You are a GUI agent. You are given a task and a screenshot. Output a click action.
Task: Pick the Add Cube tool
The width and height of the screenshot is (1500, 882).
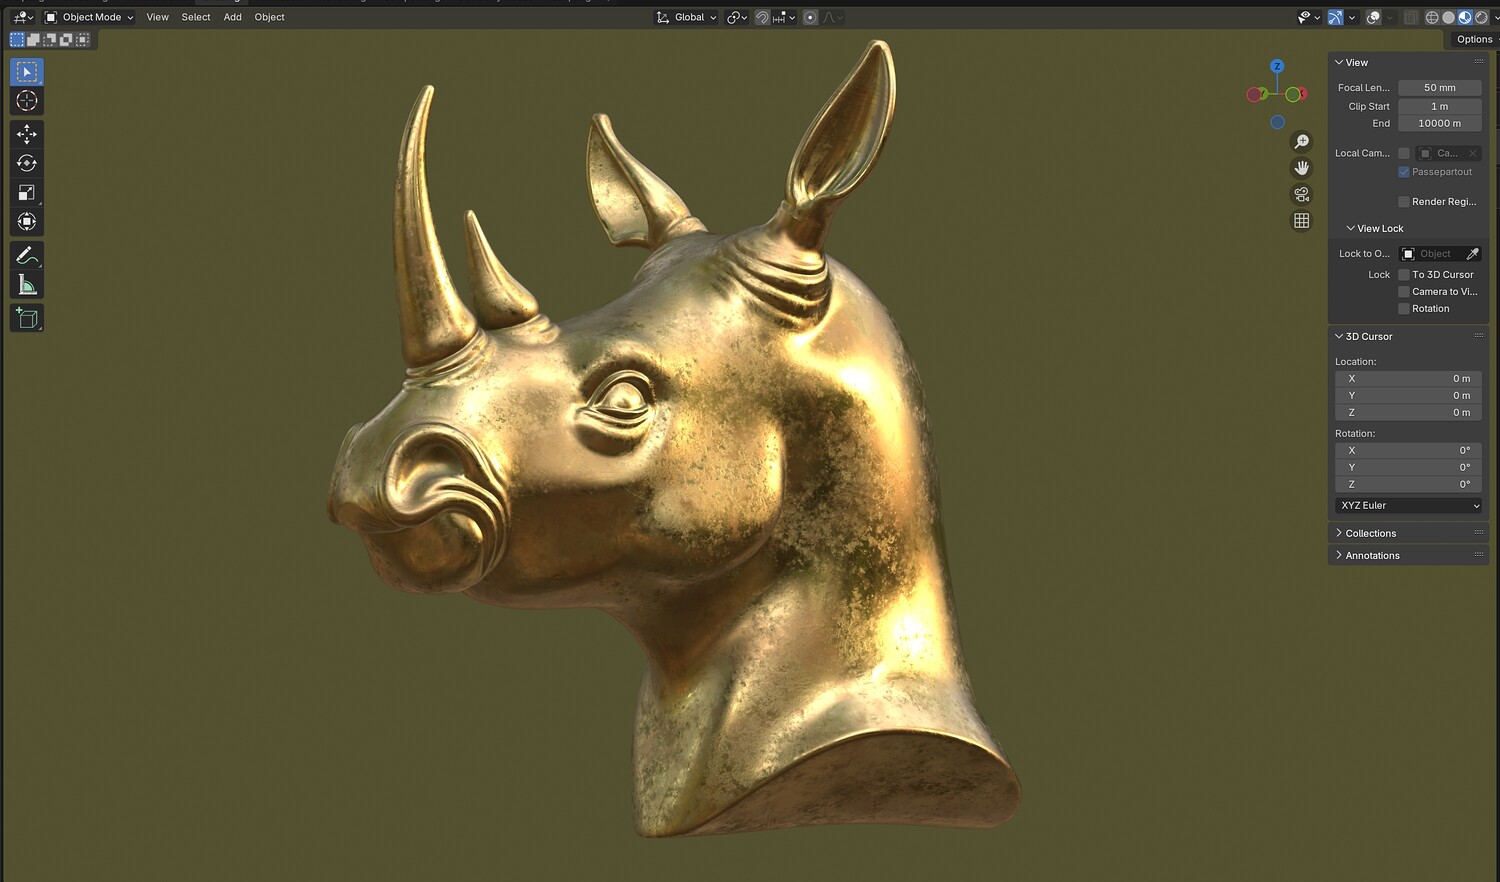[x=27, y=318]
